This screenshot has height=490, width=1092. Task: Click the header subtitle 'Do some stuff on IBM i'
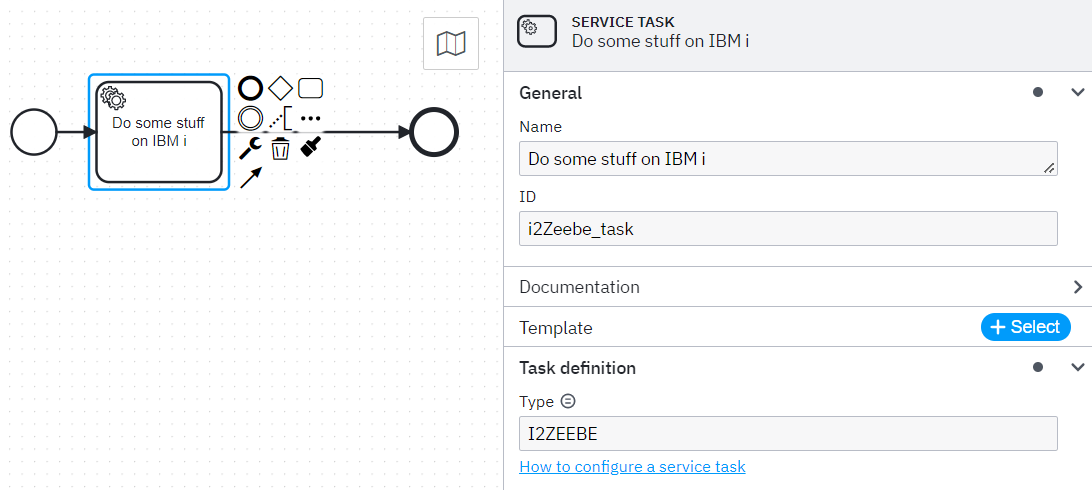coord(660,40)
